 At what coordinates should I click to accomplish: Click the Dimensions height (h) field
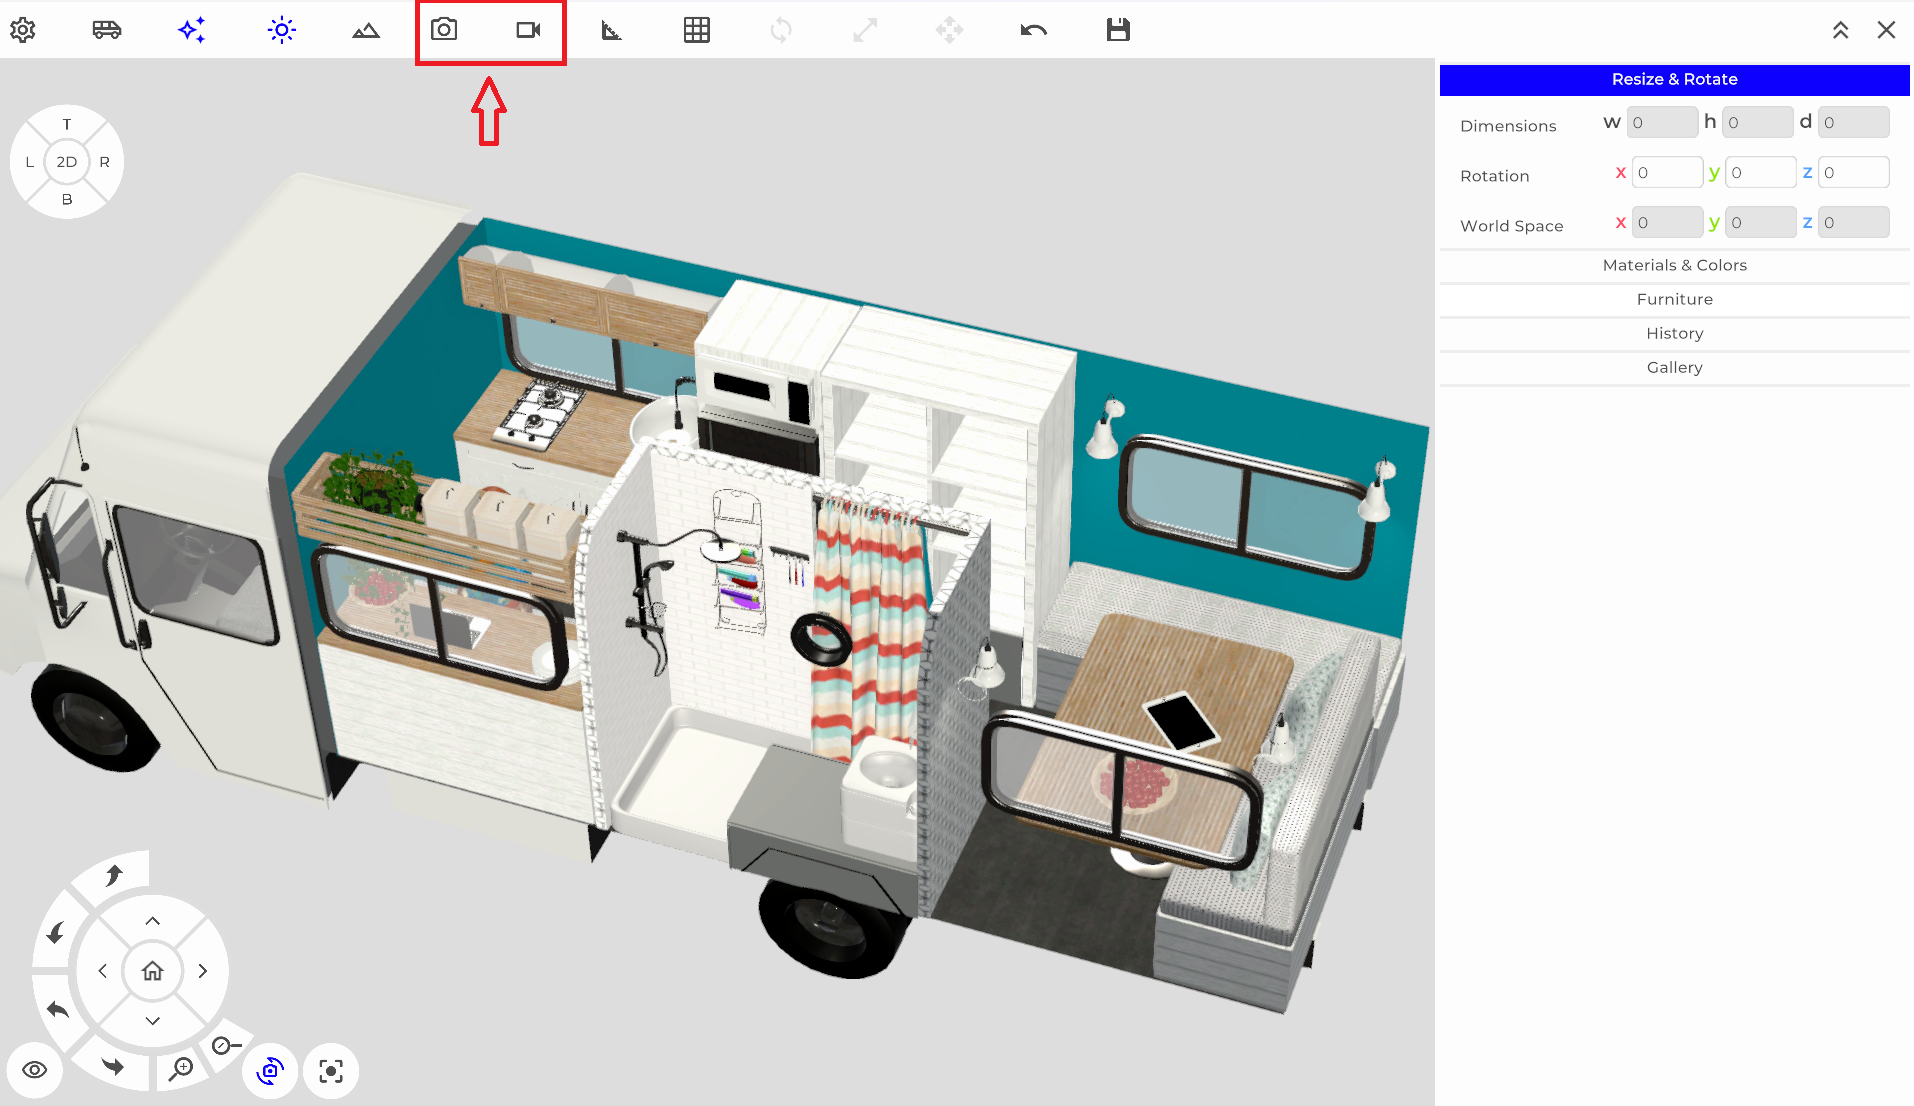[1758, 122]
